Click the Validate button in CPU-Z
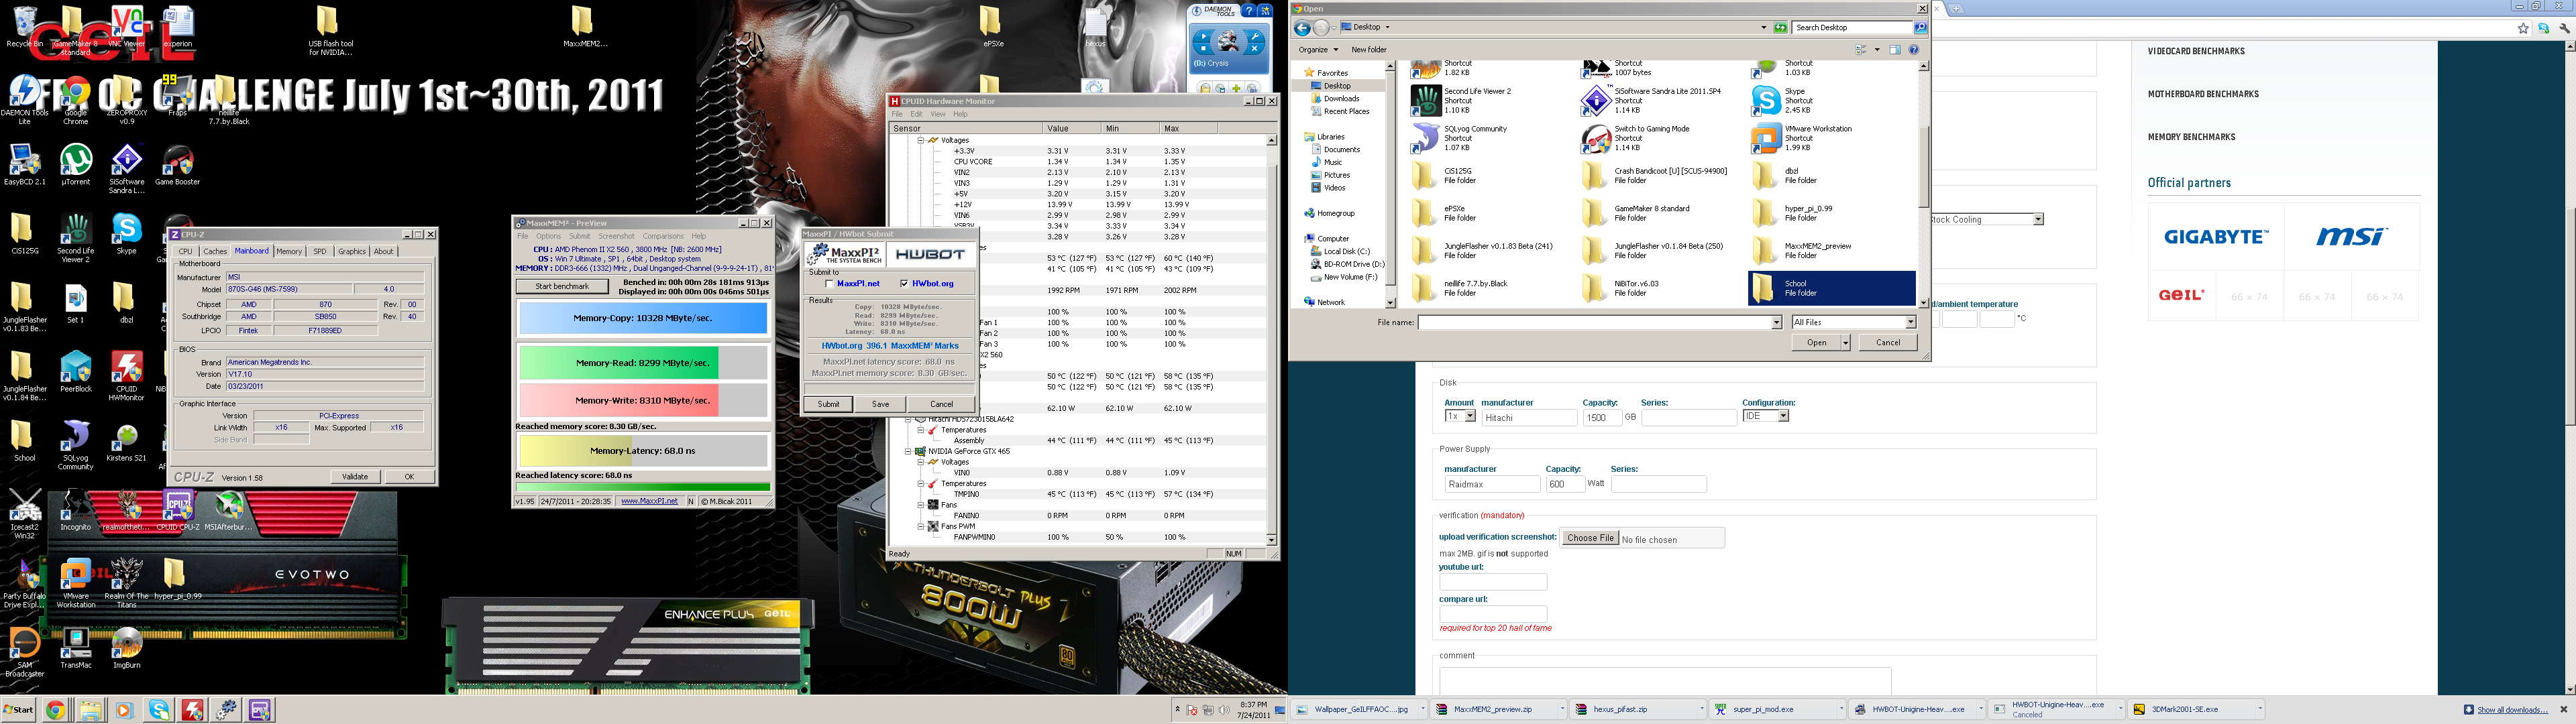Image resolution: width=2576 pixels, height=724 pixels. (x=355, y=478)
